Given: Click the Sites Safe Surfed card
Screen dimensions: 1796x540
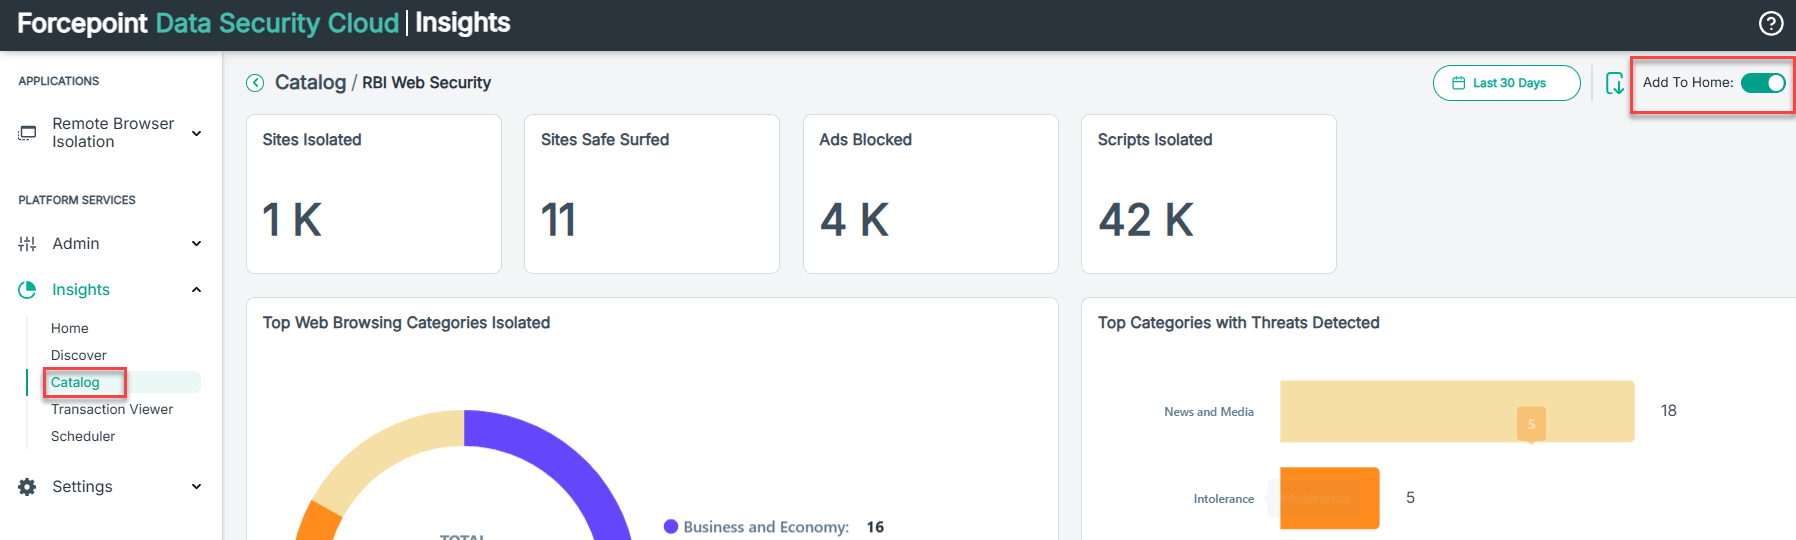Looking at the screenshot, I should (x=652, y=194).
